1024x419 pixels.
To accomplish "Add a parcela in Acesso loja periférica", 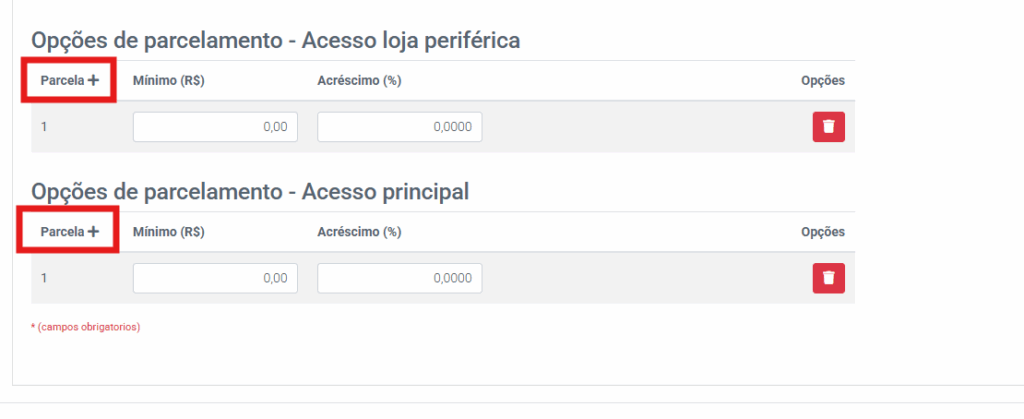I will 93,81.
